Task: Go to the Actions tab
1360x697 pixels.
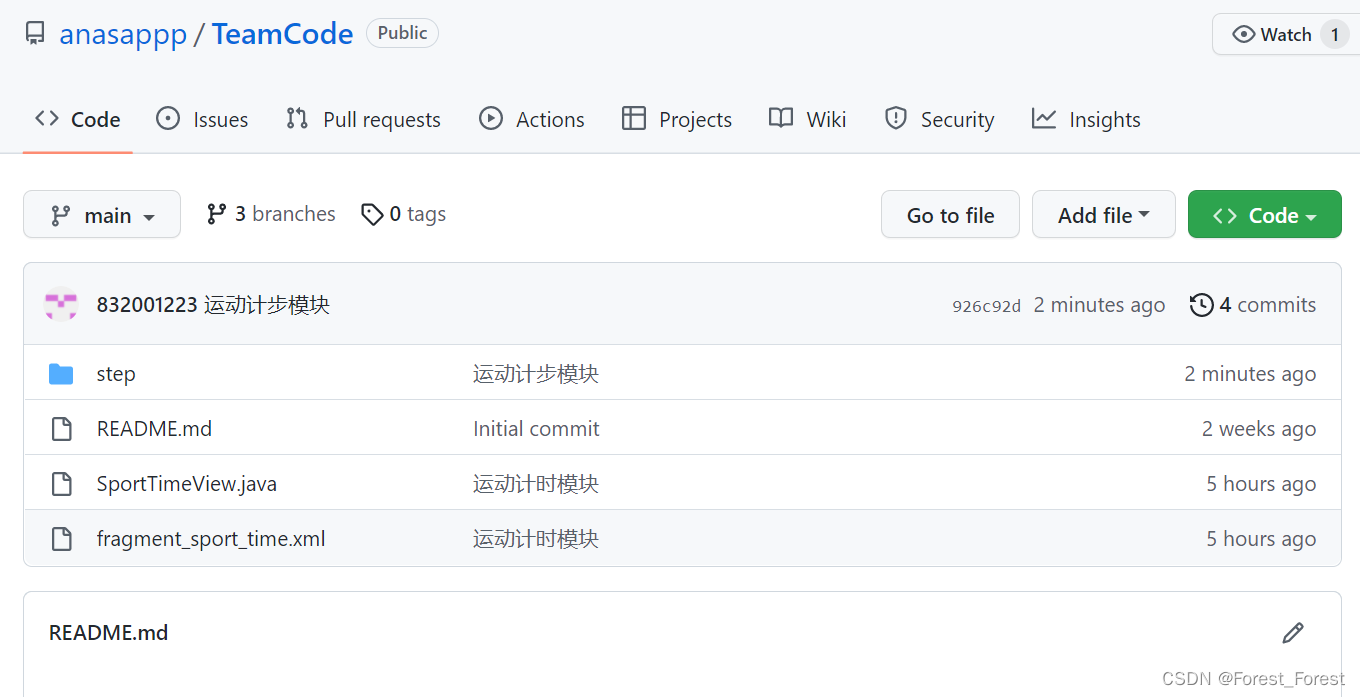Action: 531,119
